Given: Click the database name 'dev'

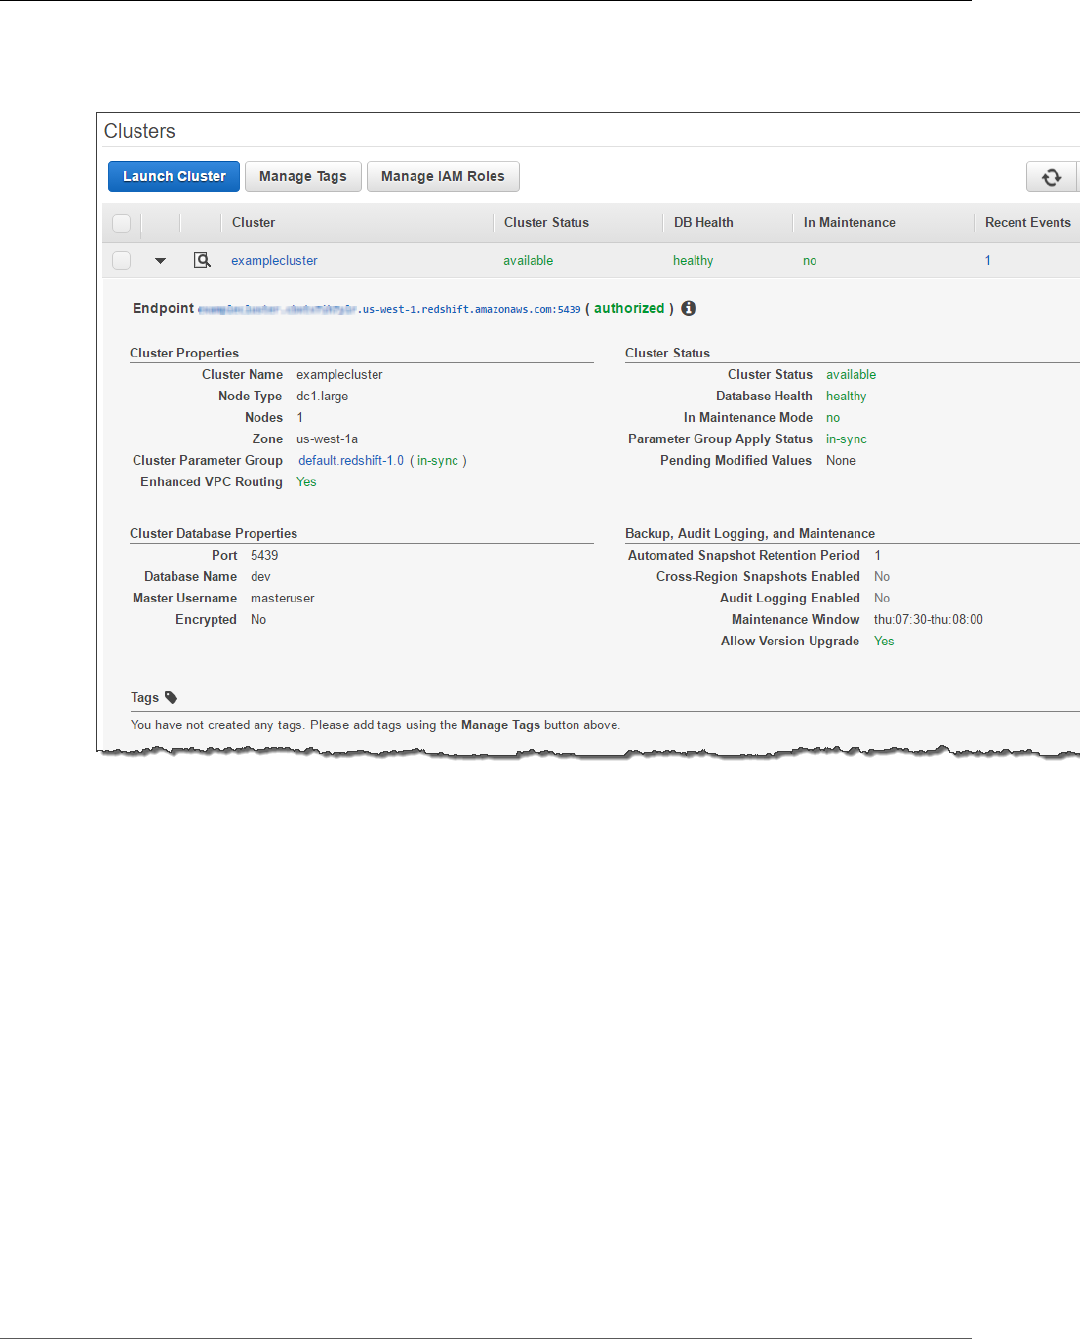Looking at the screenshot, I should tap(261, 577).
